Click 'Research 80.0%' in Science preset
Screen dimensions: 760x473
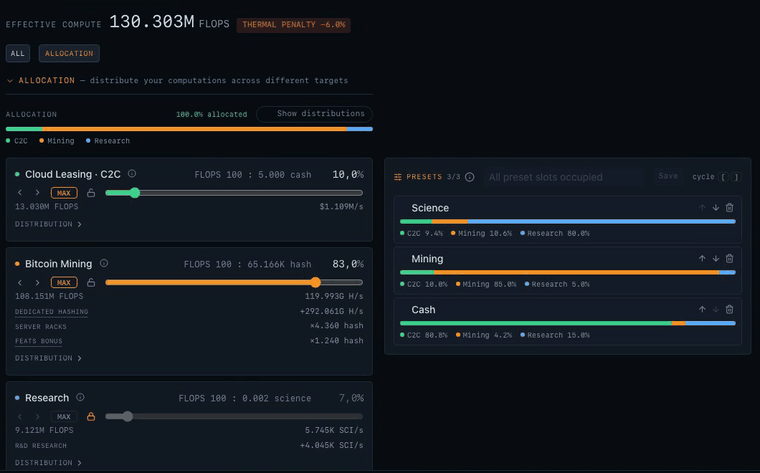coord(558,233)
